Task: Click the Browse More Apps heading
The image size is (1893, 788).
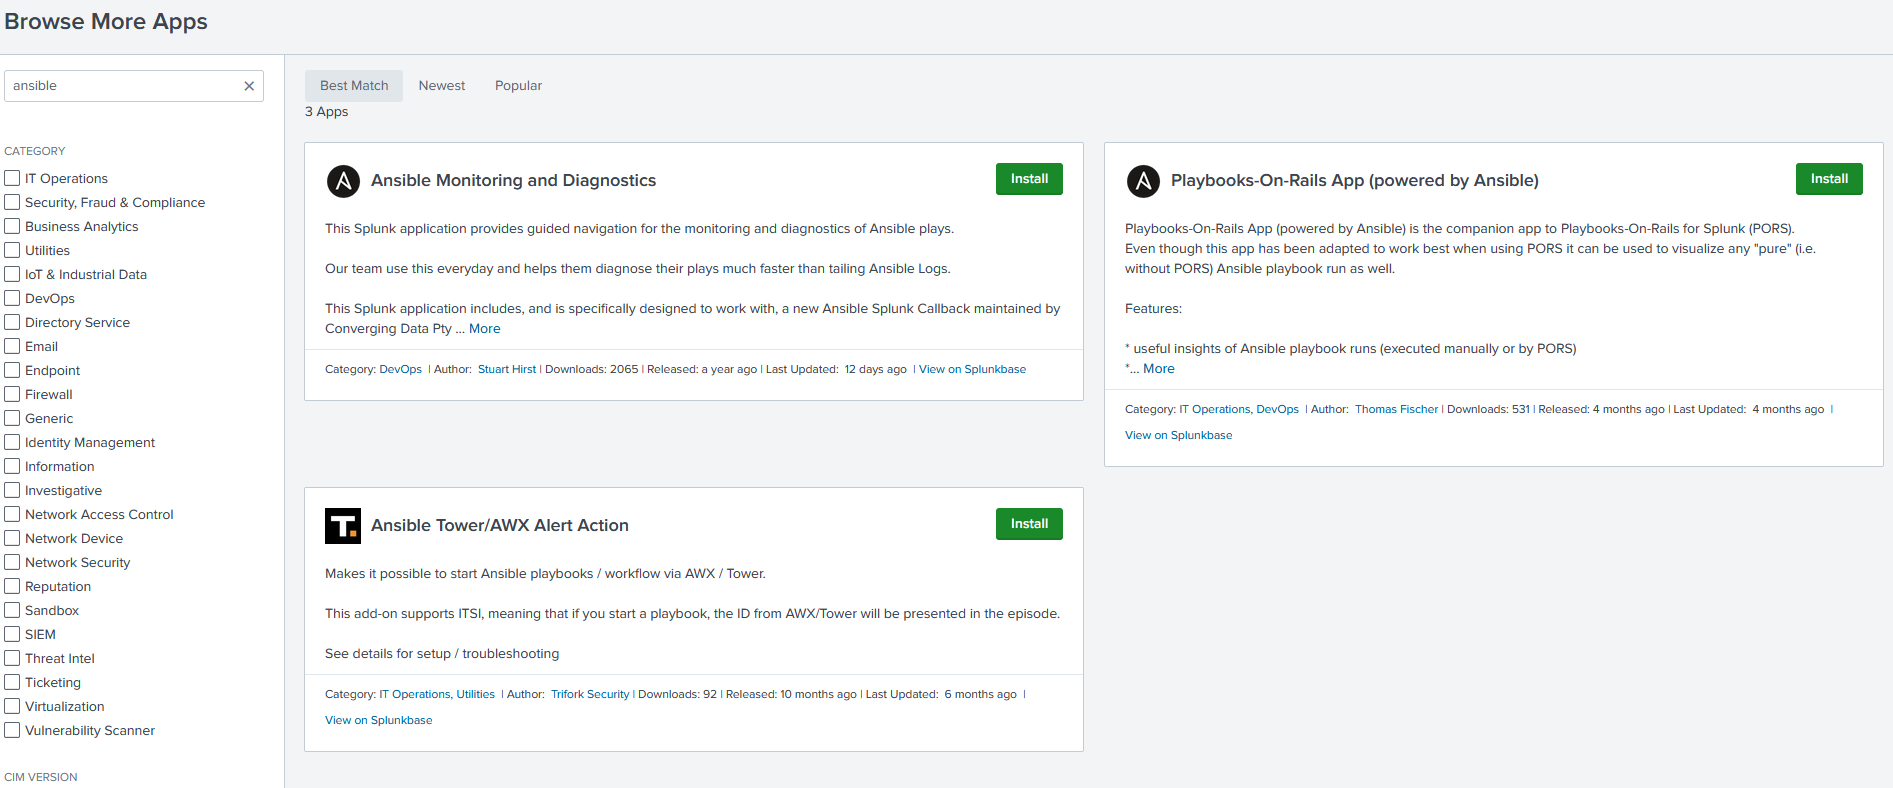Action: (106, 22)
